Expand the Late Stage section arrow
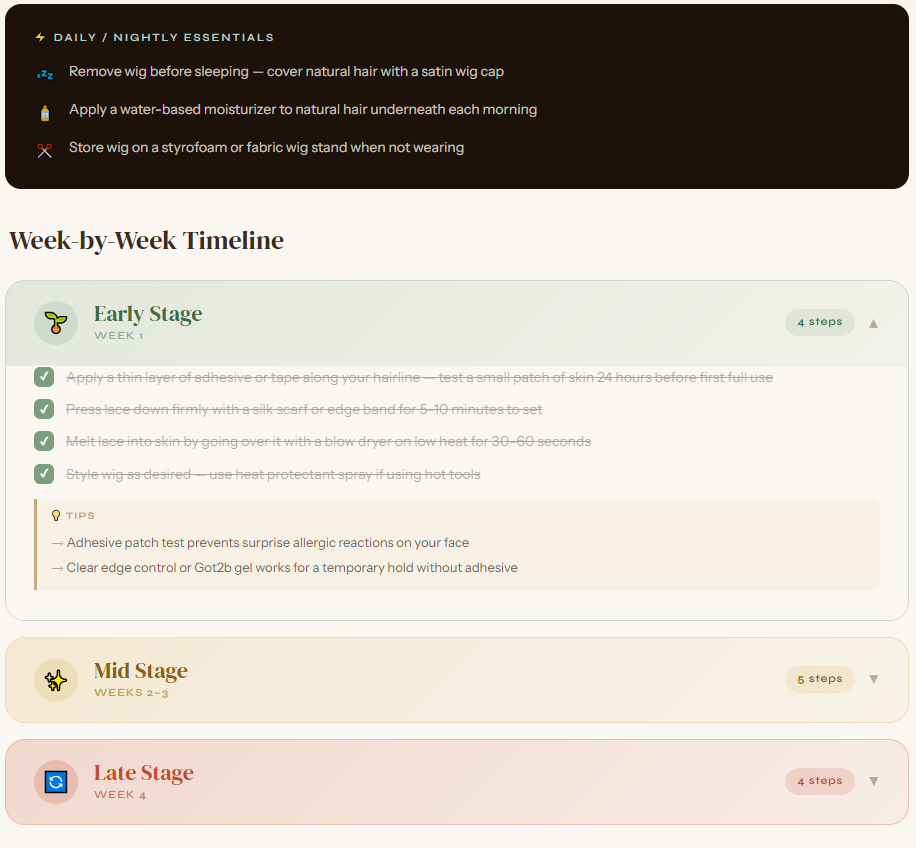Image resolution: width=916 pixels, height=848 pixels. [x=873, y=782]
